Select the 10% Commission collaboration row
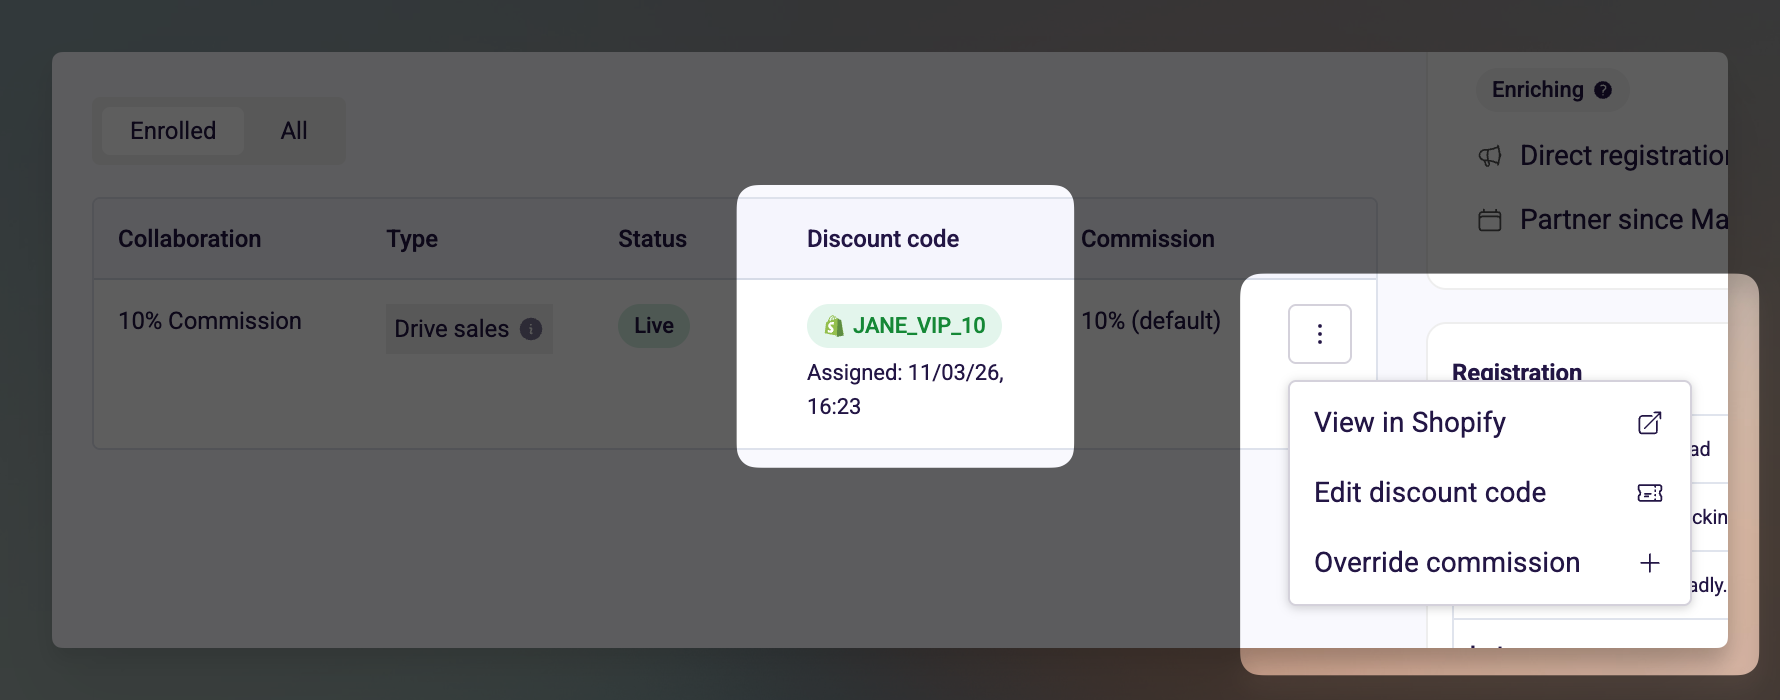The image size is (1780, 700). 209,320
